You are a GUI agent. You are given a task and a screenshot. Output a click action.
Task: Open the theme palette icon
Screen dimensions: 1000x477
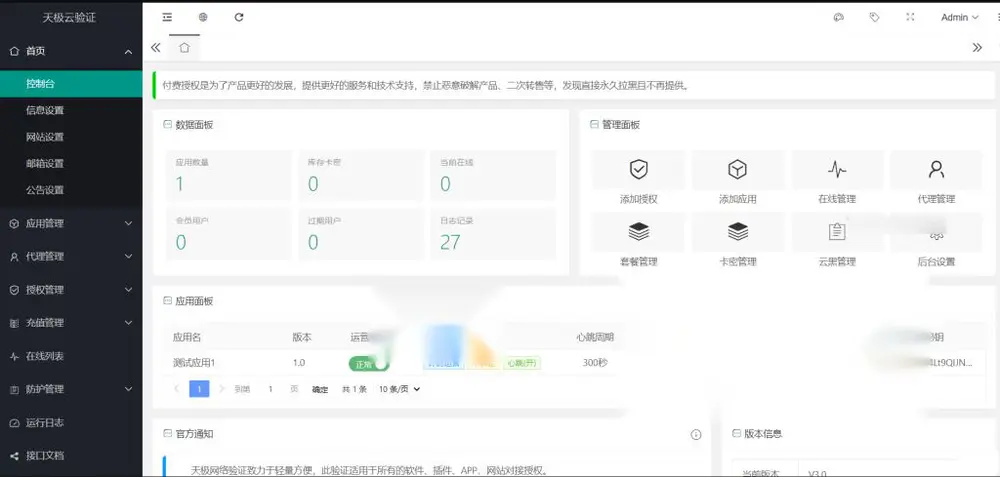[x=839, y=17]
